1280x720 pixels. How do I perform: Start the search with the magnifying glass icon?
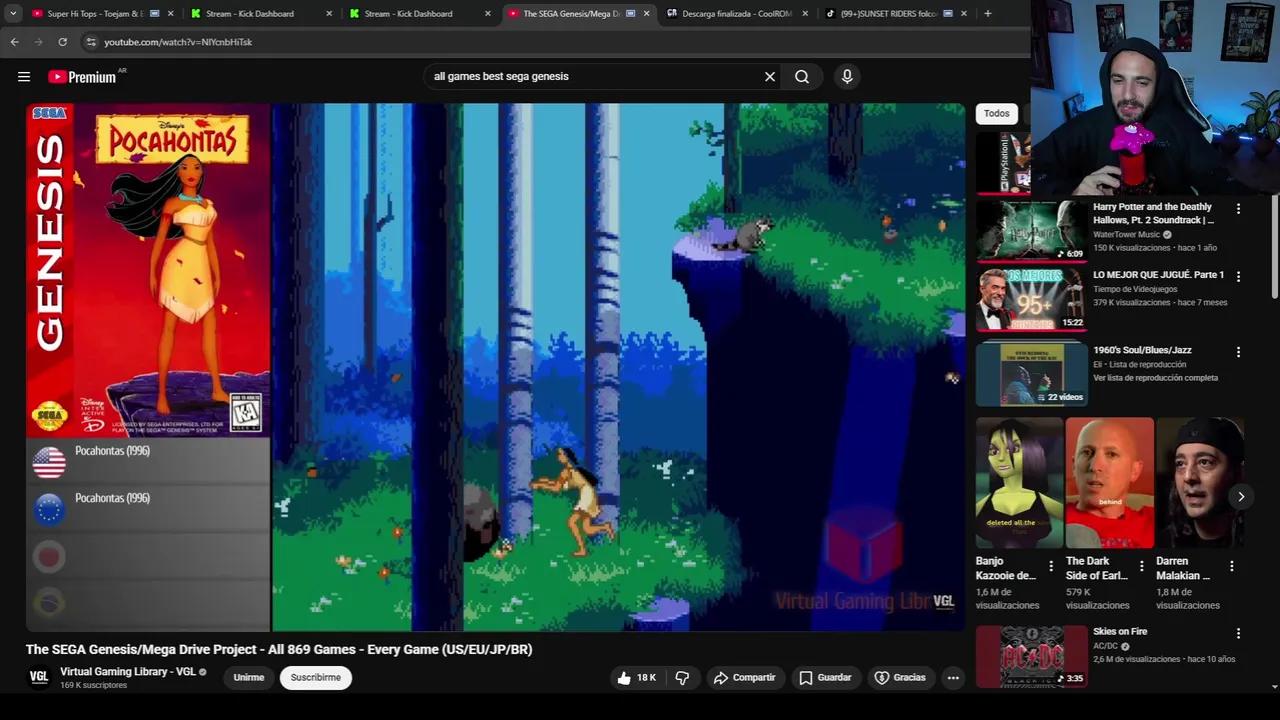tap(801, 76)
